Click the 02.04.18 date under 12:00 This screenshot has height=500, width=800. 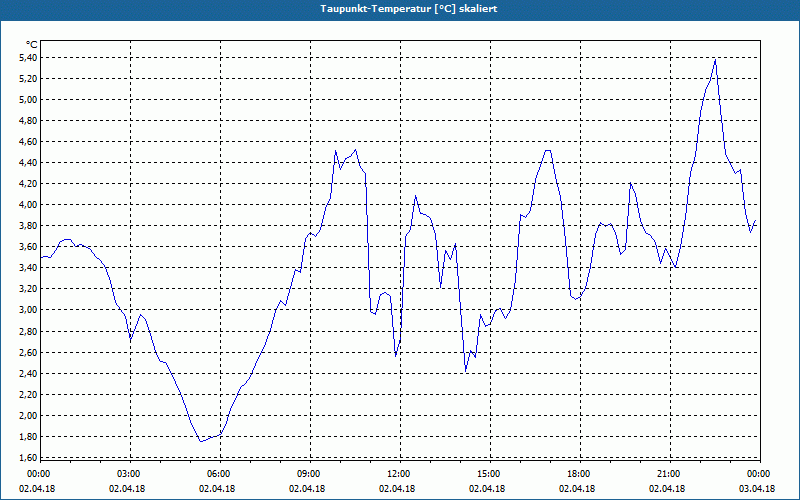[397, 488]
